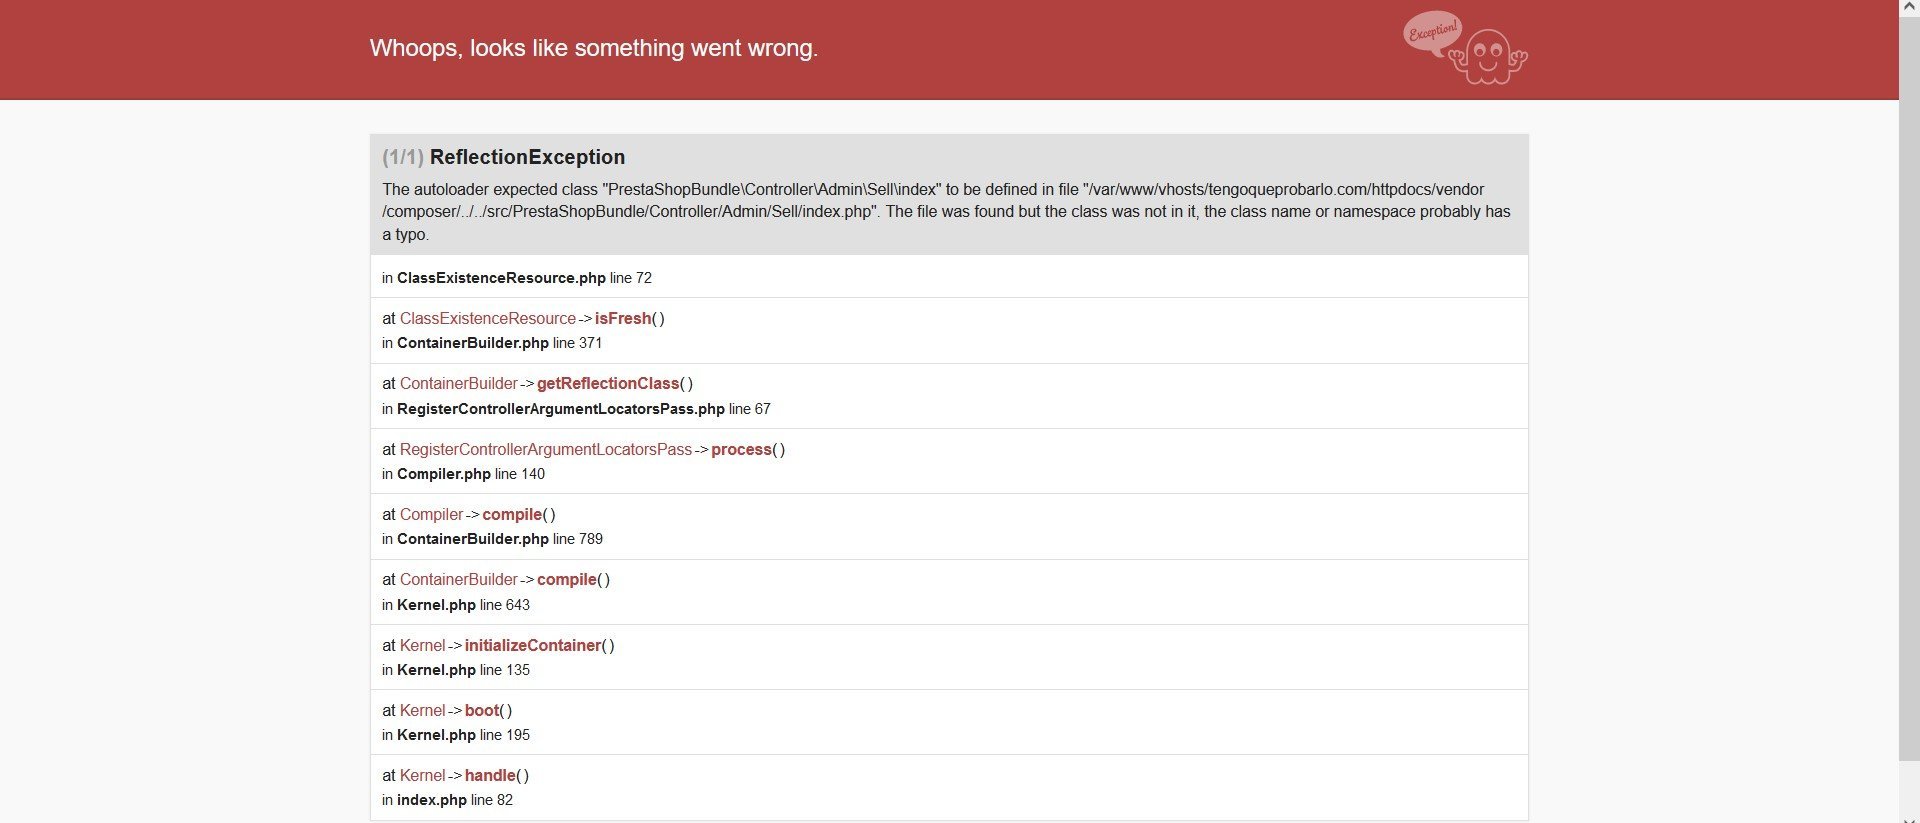
Task: Click the ClassExistenceResource.php line 72 entry
Action: (x=516, y=278)
